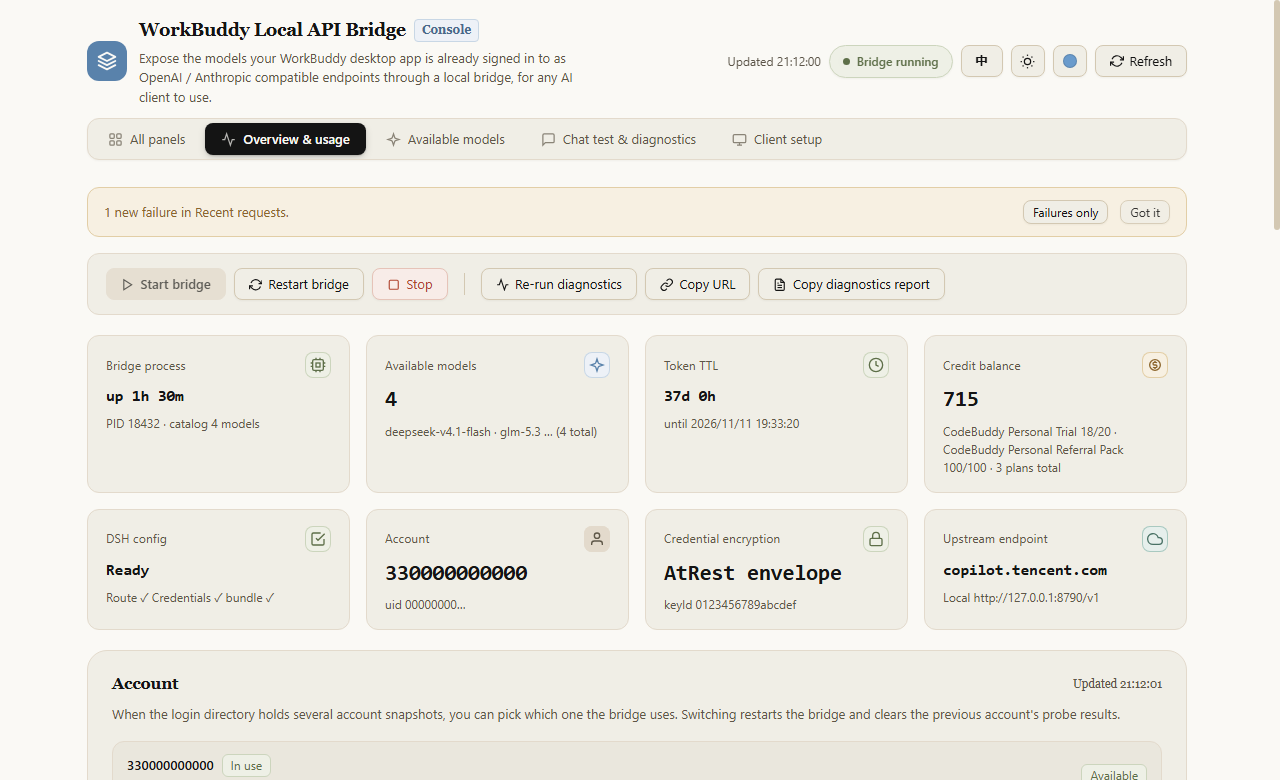Select the Overview & usage tab
This screenshot has width=1280, height=780.
[285, 139]
